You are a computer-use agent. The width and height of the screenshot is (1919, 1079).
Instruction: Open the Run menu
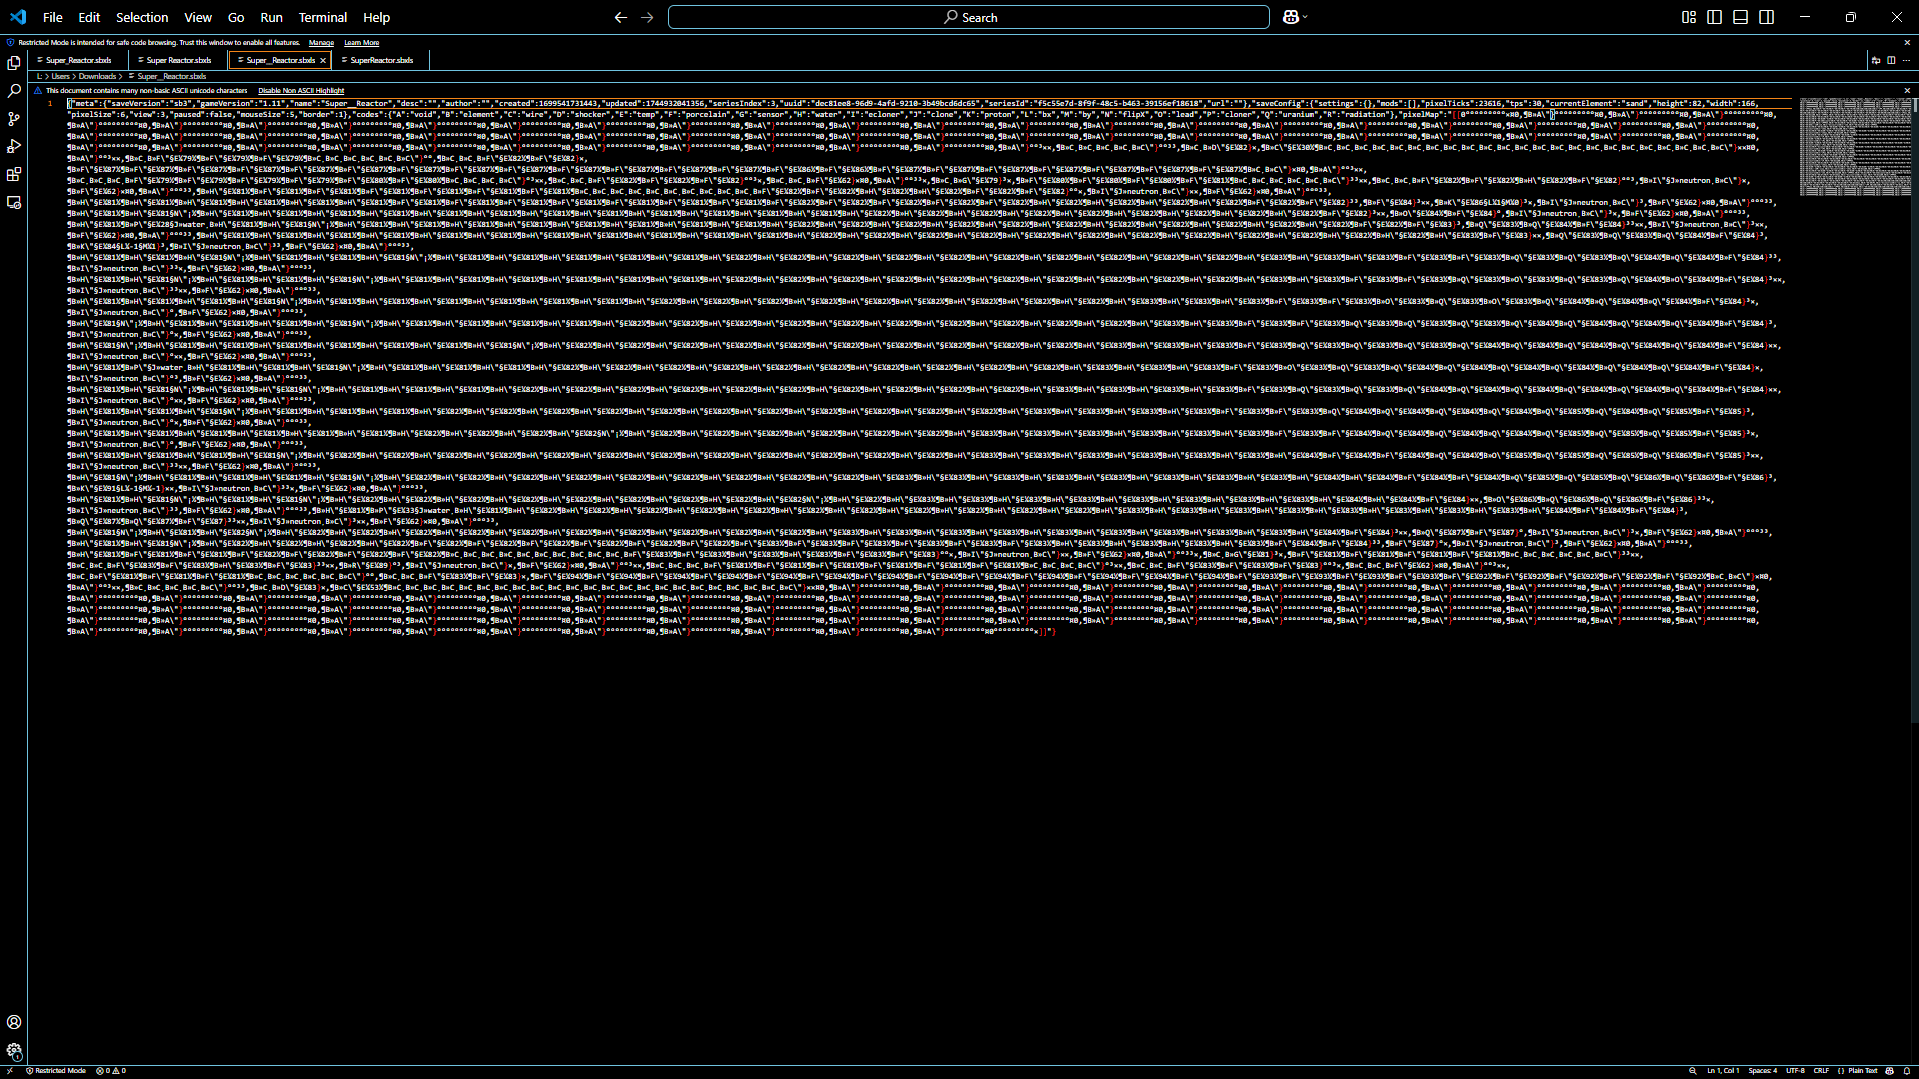[x=271, y=17]
